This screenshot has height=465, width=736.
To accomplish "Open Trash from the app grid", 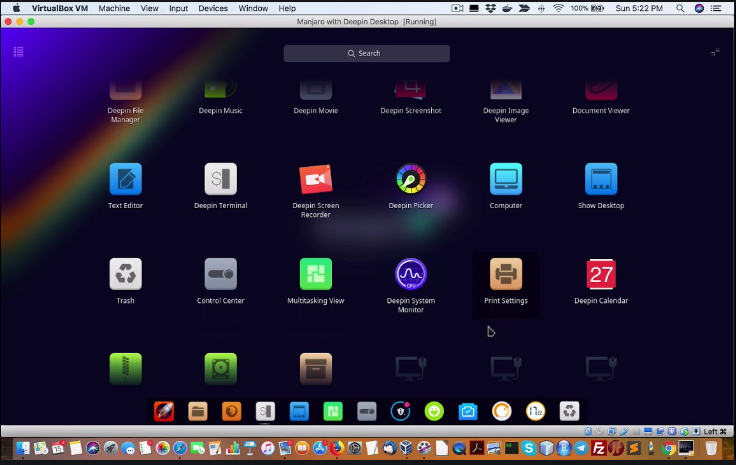I will (125, 274).
